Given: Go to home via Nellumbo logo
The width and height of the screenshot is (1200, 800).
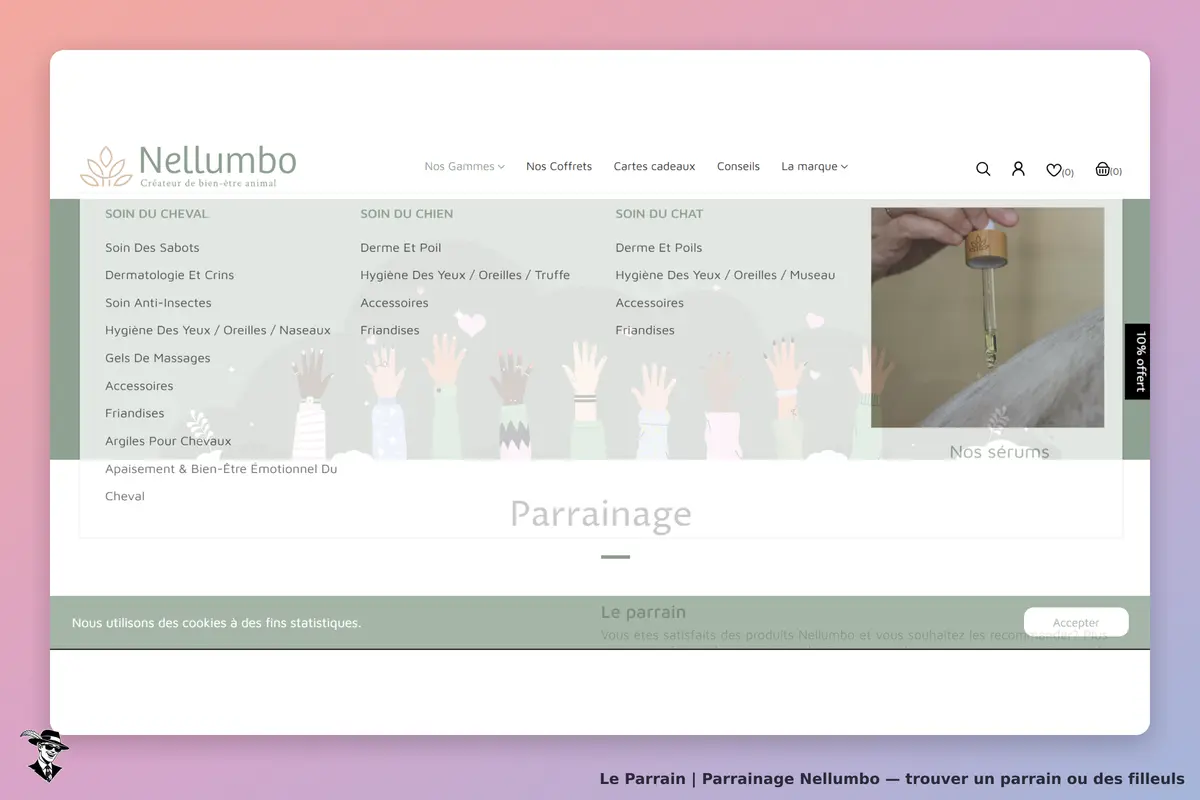Looking at the screenshot, I should 188,166.
